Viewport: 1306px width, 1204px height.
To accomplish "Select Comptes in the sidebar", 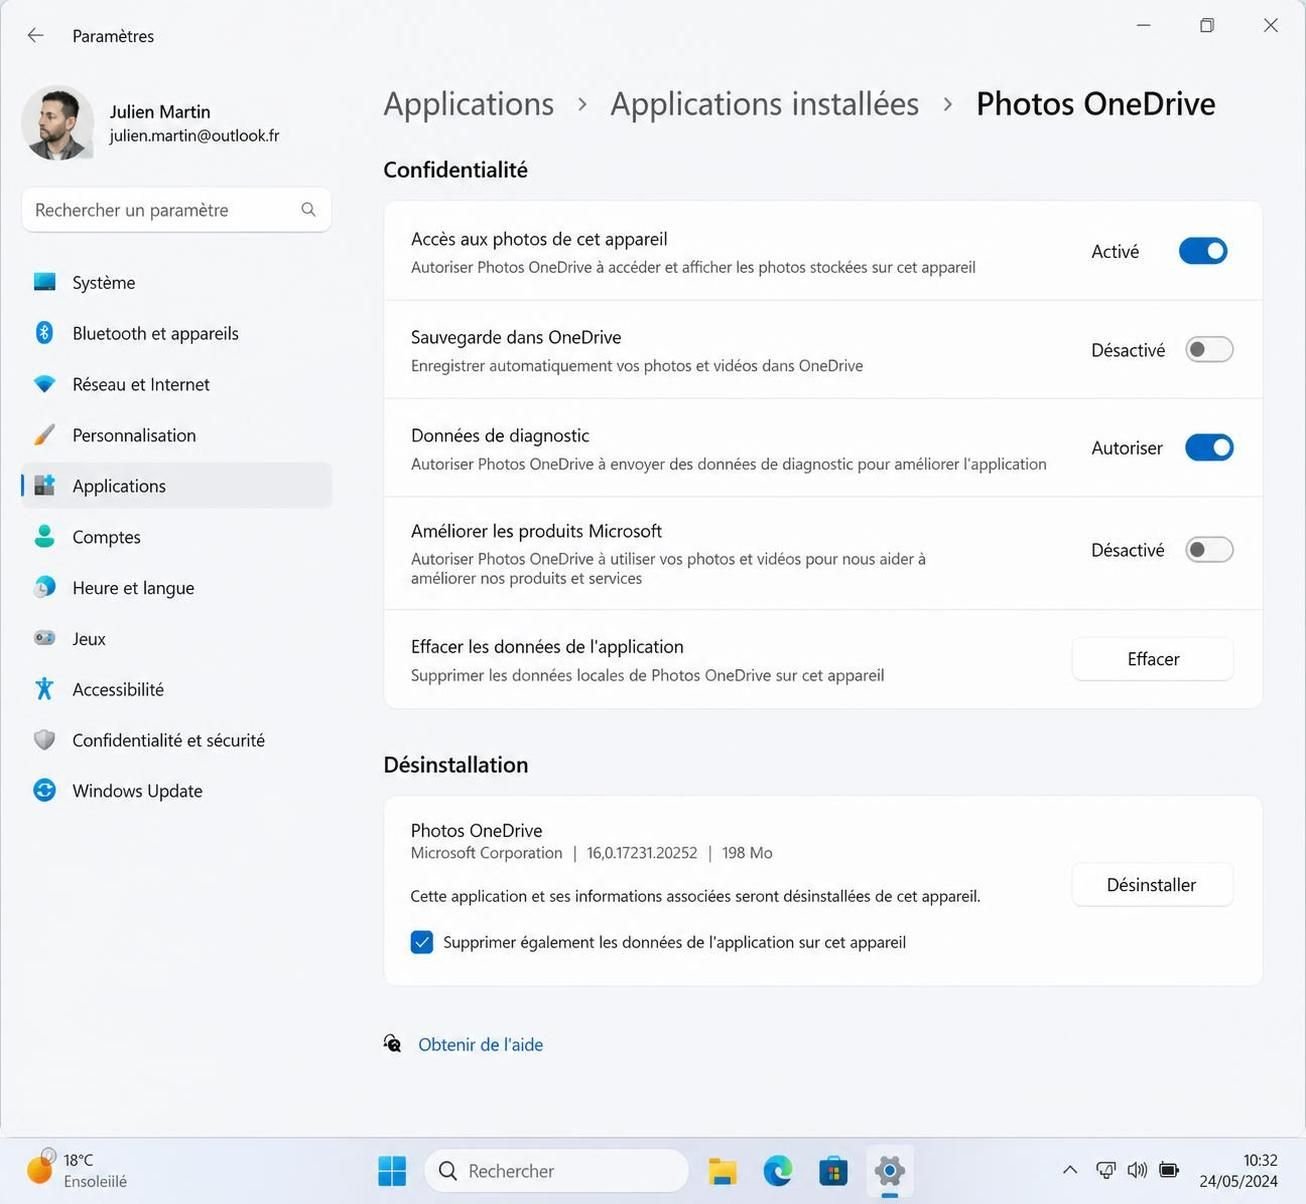I will pos(176,537).
